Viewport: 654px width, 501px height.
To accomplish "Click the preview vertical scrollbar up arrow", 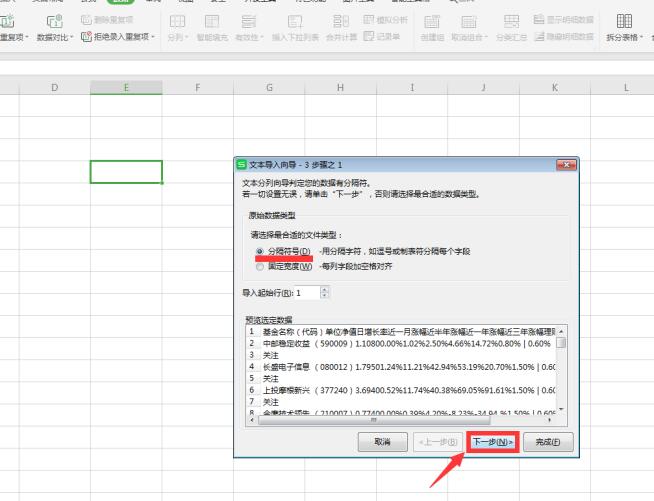I will (x=561, y=331).
